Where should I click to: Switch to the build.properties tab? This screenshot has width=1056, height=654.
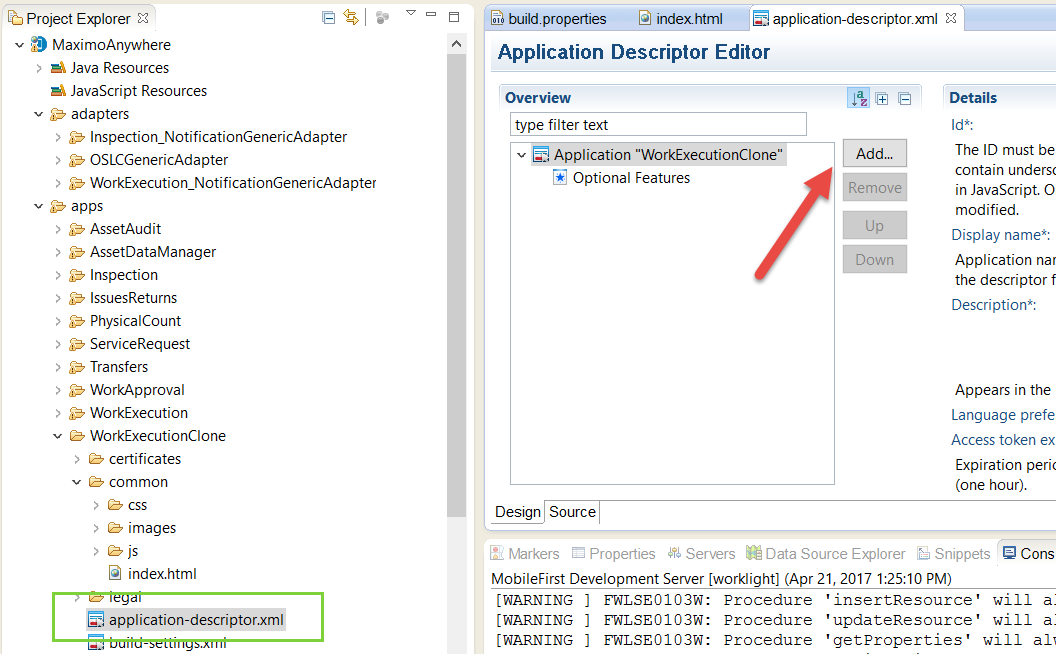point(555,17)
